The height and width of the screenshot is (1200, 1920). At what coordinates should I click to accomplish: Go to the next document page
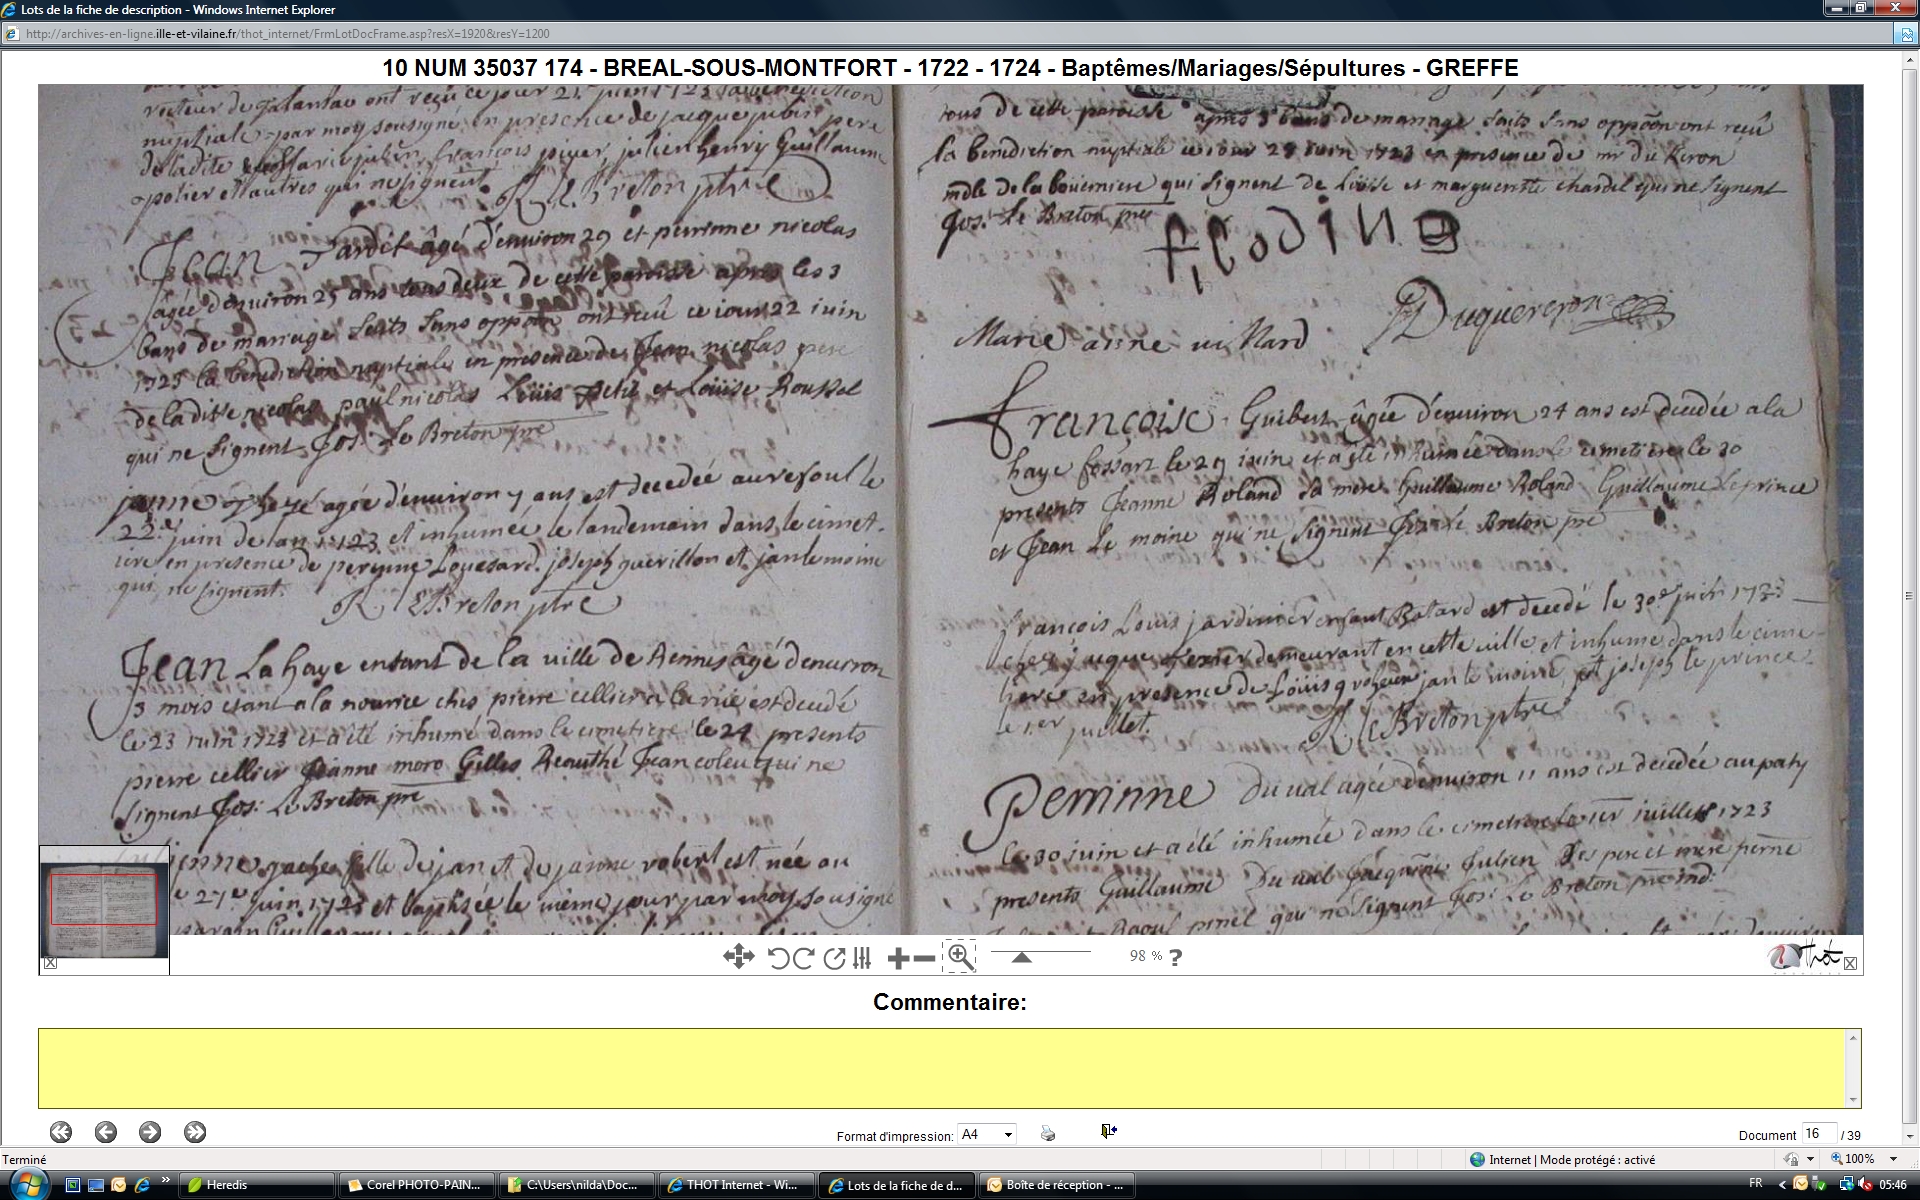click(x=150, y=1132)
